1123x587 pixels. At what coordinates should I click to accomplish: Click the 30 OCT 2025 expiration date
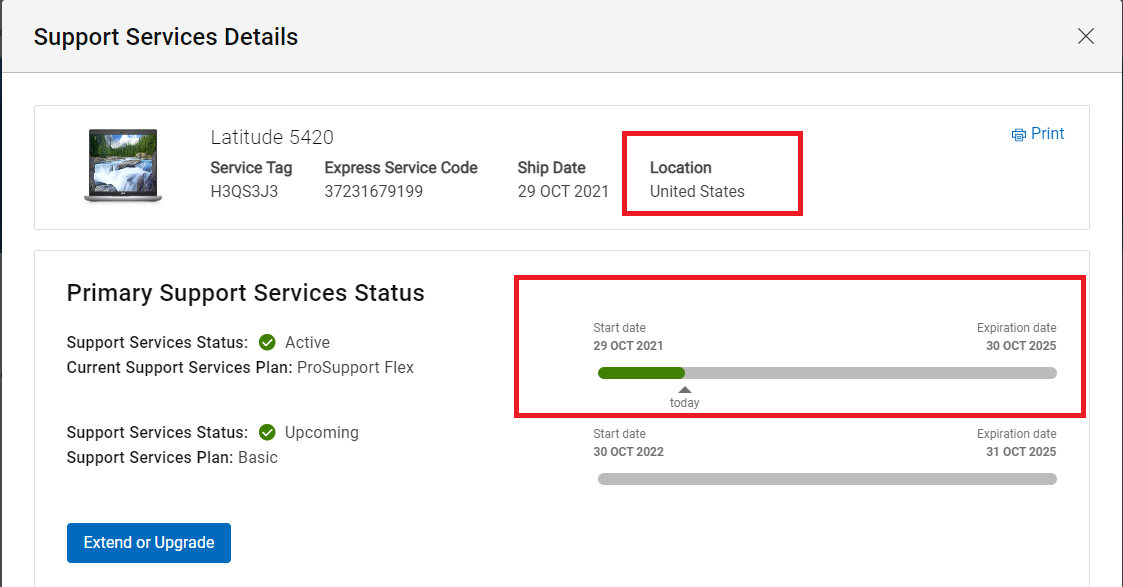coord(1020,346)
